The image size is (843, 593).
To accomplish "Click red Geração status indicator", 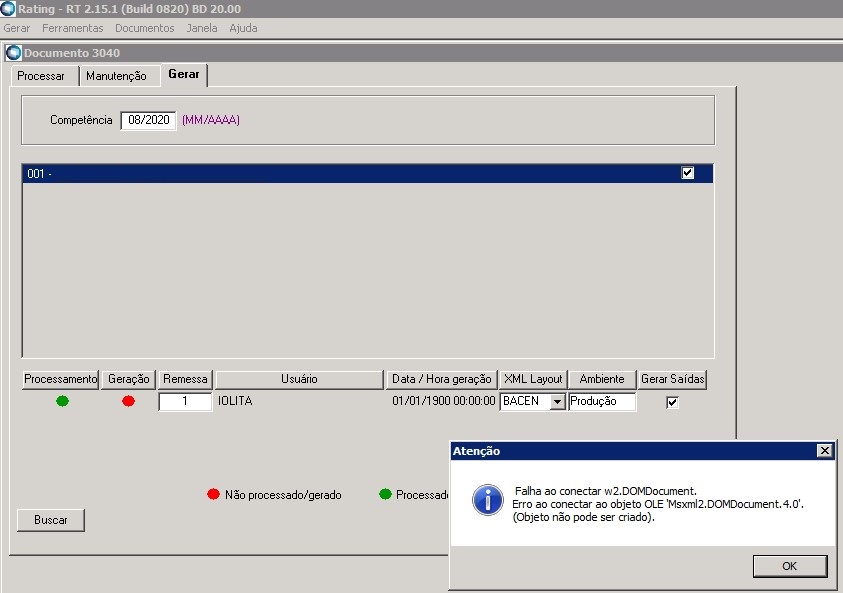I will [128, 401].
